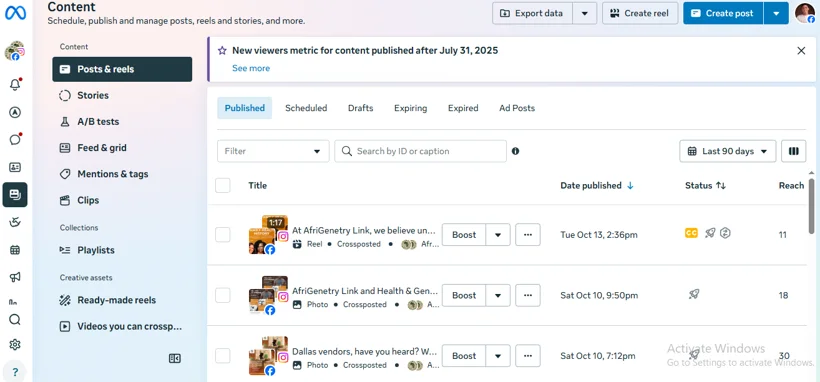The image size is (820, 382).
Task: Open the three-dots menu for the Dallas vendors row
Action: coord(528,356)
